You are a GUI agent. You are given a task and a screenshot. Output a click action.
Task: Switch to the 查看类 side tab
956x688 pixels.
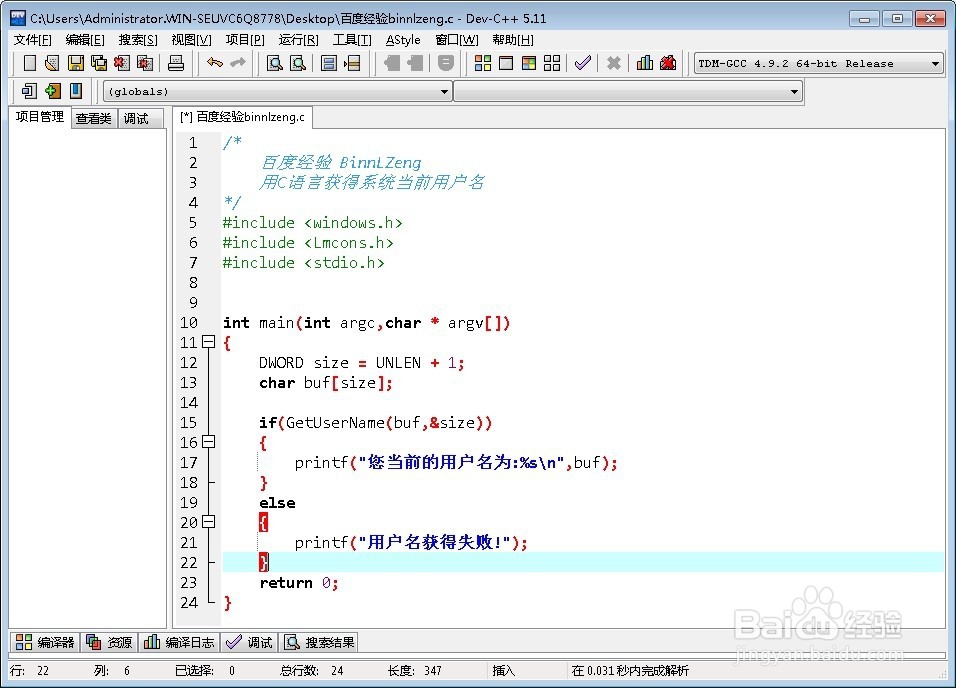94,118
